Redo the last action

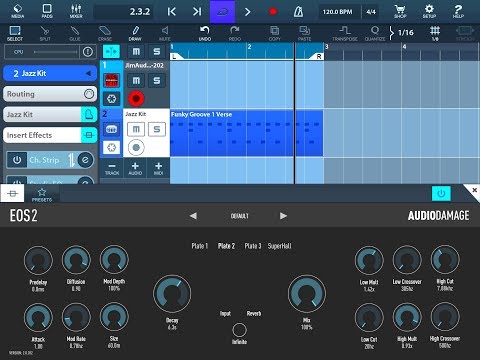[x=235, y=33]
